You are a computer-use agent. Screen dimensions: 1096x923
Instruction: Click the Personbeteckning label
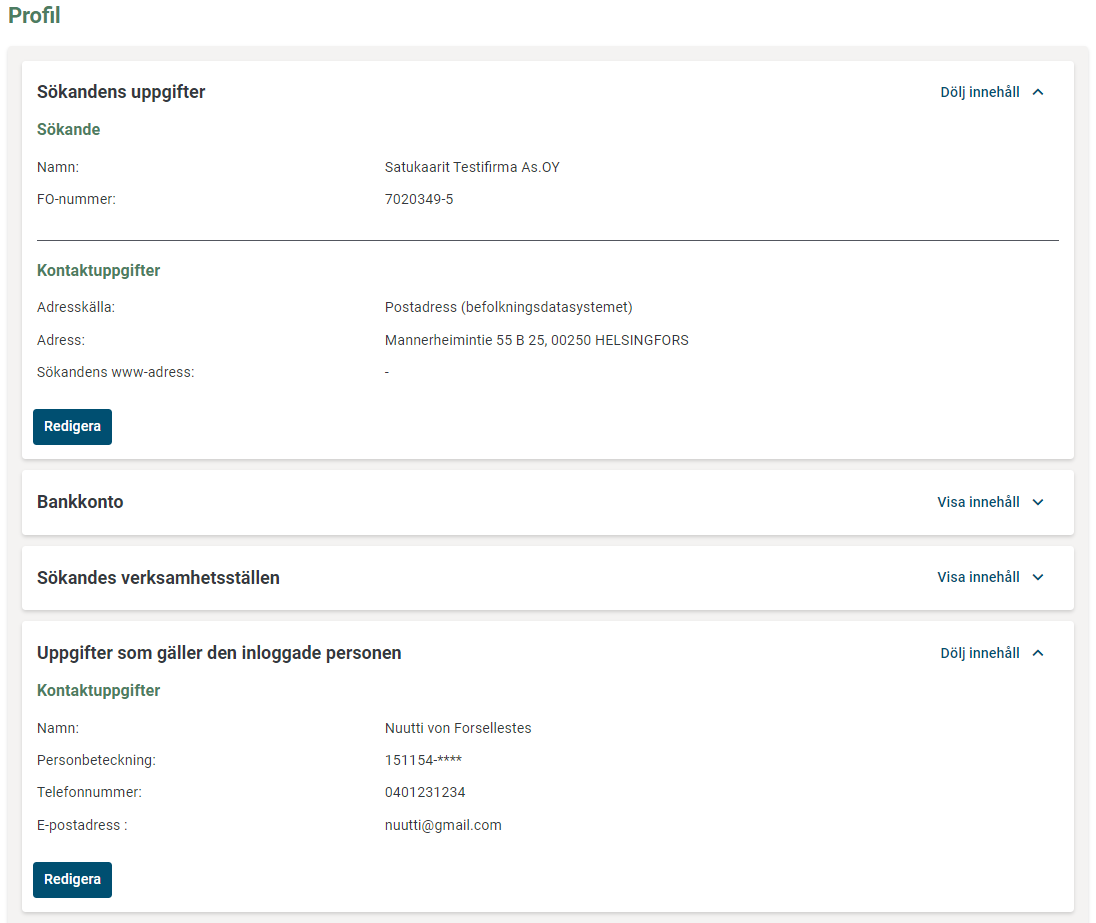96,760
